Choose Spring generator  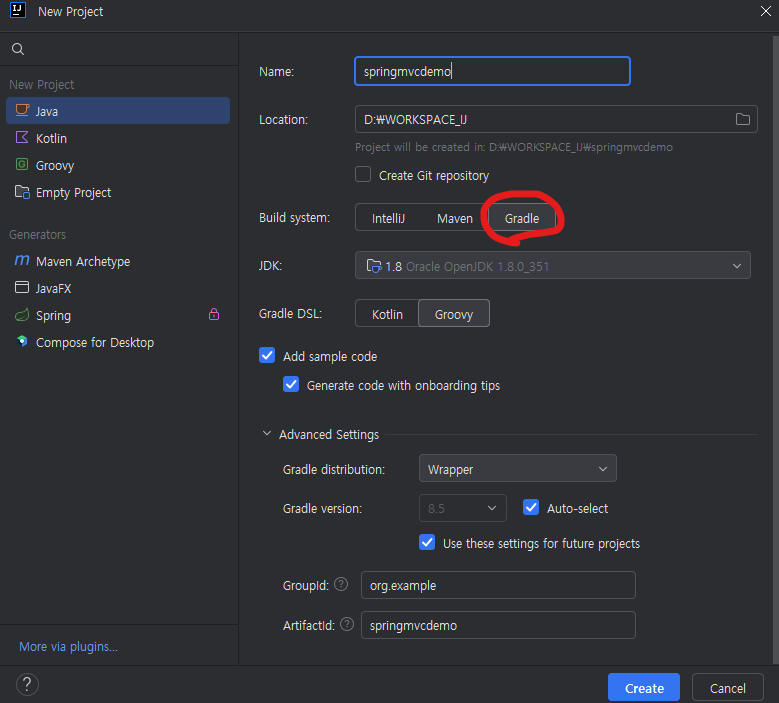[x=118, y=315]
